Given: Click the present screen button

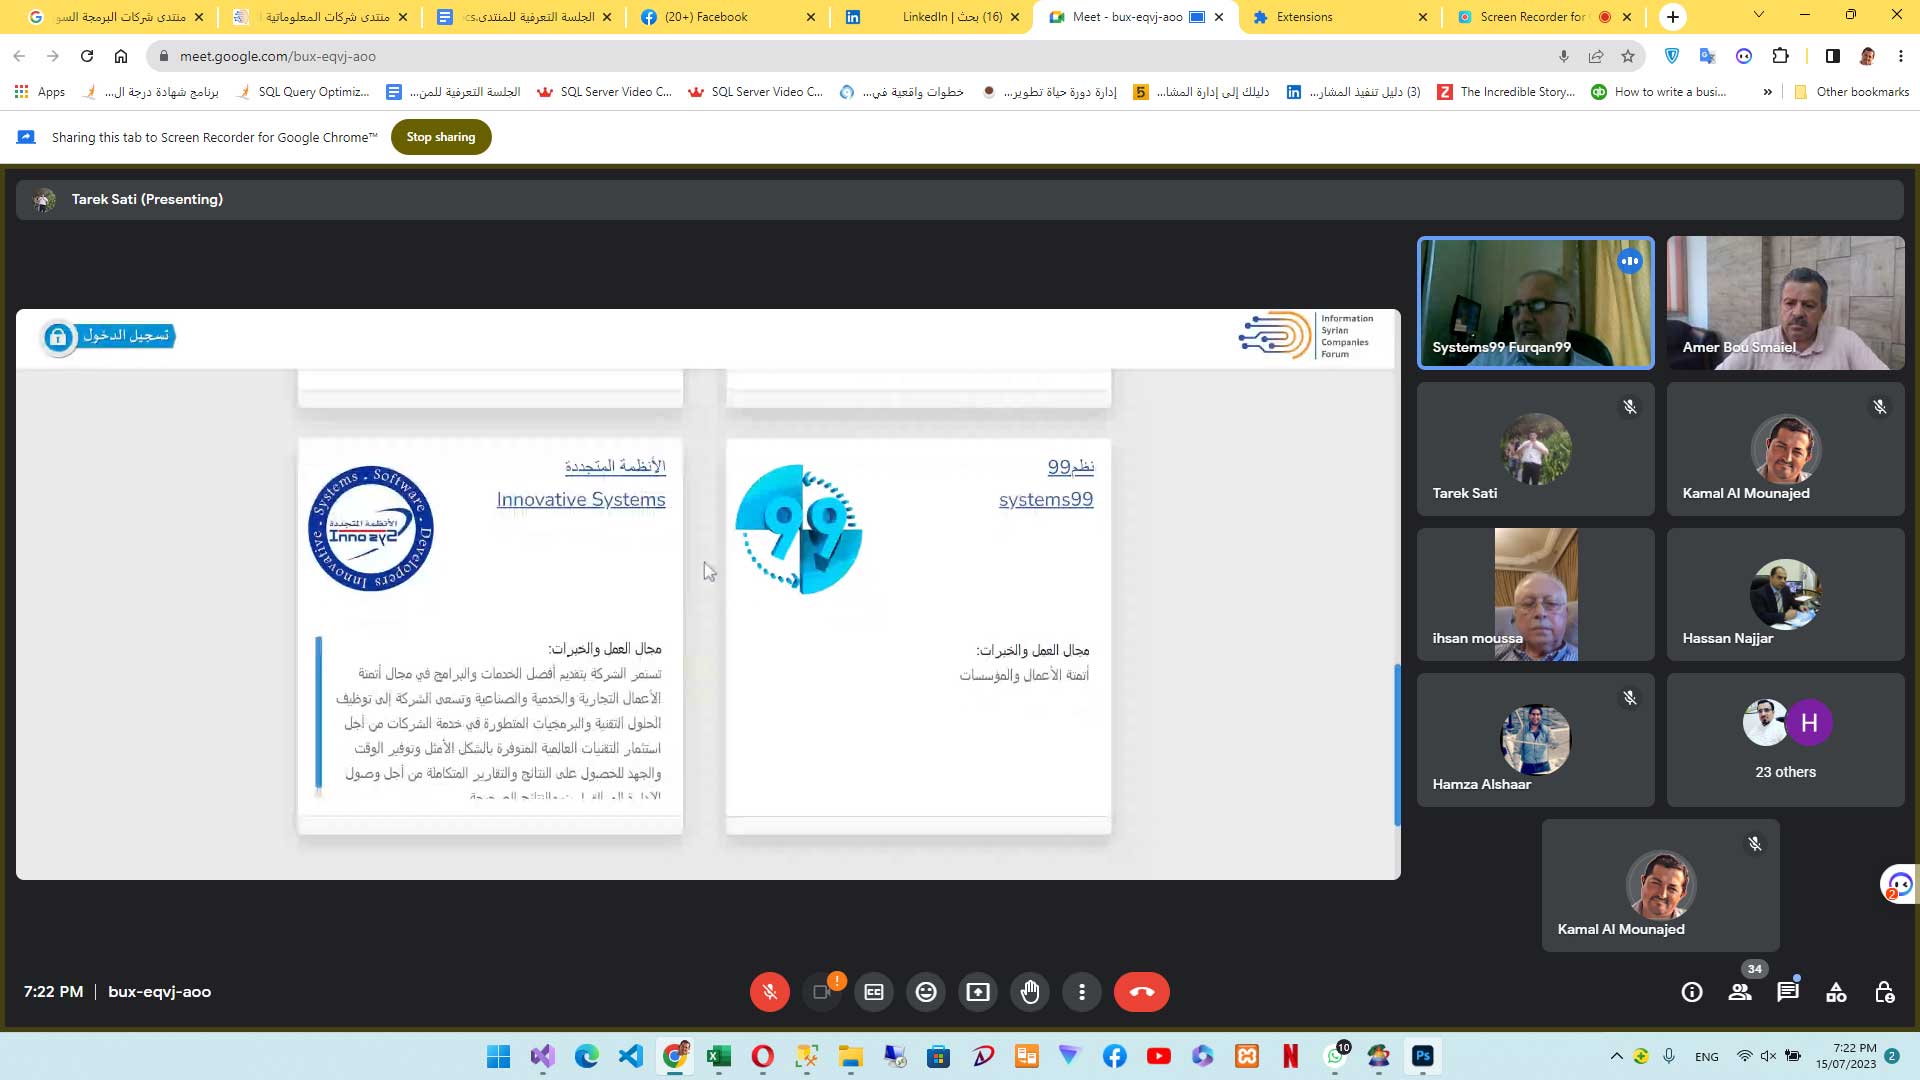Looking at the screenshot, I should pyautogui.click(x=978, y=992).
